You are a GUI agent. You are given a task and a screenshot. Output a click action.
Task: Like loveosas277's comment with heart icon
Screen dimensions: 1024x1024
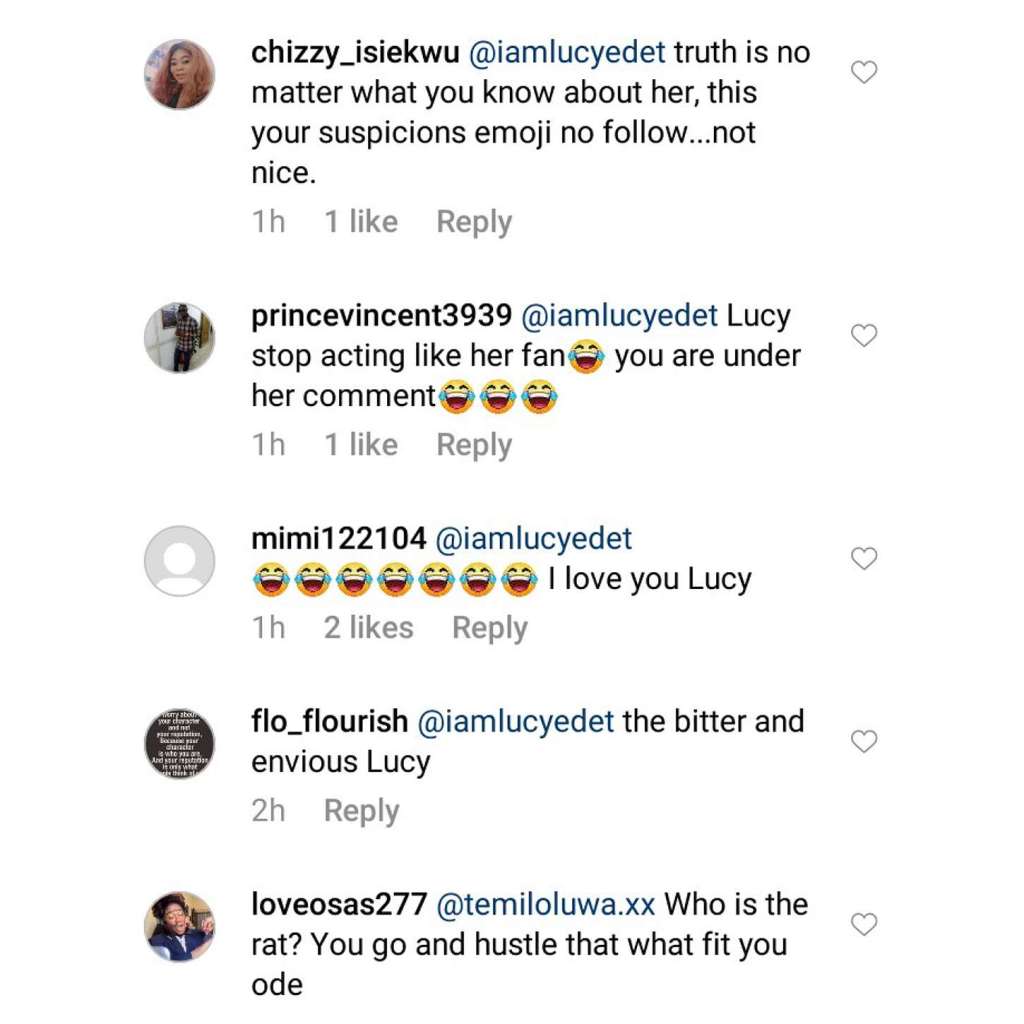pos(863,925)
